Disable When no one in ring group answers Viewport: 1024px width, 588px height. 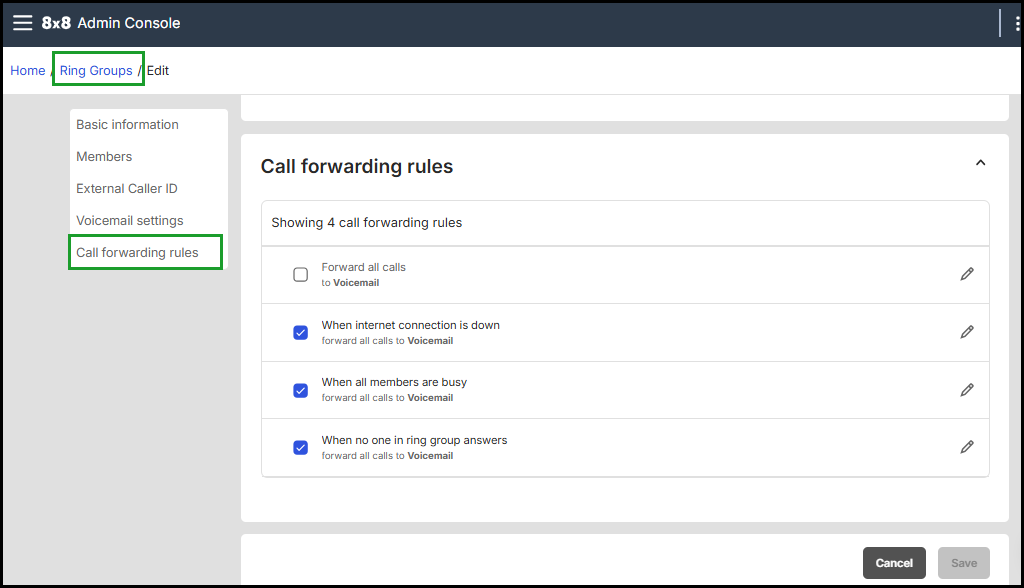click(300, 447)
